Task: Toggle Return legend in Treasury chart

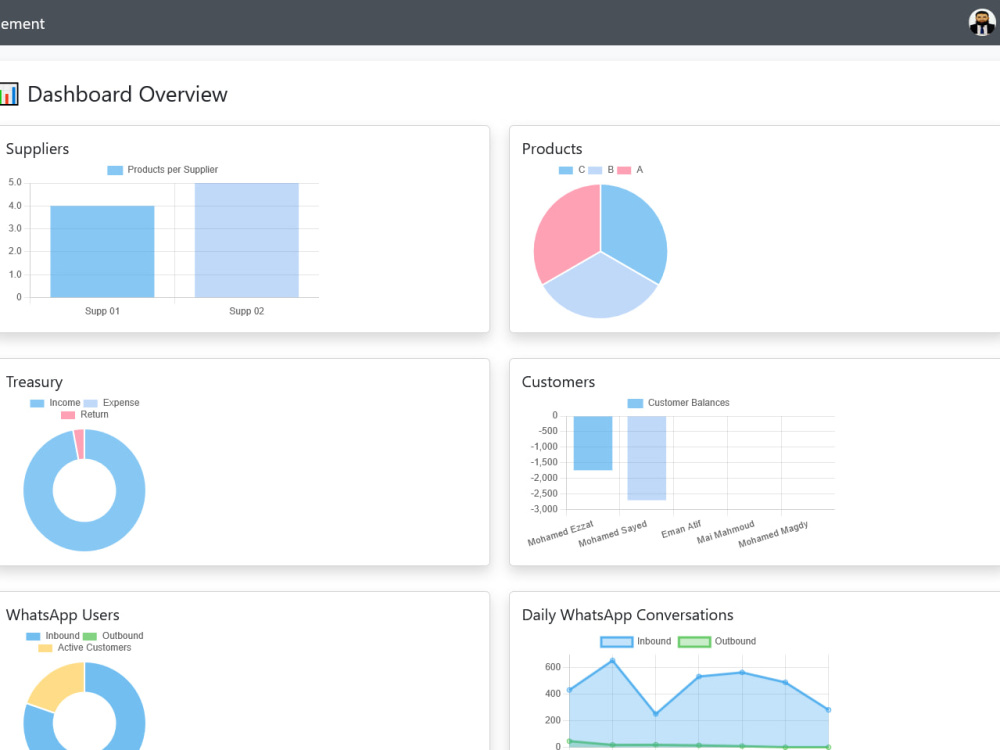Action: click(x=85, y=415)
